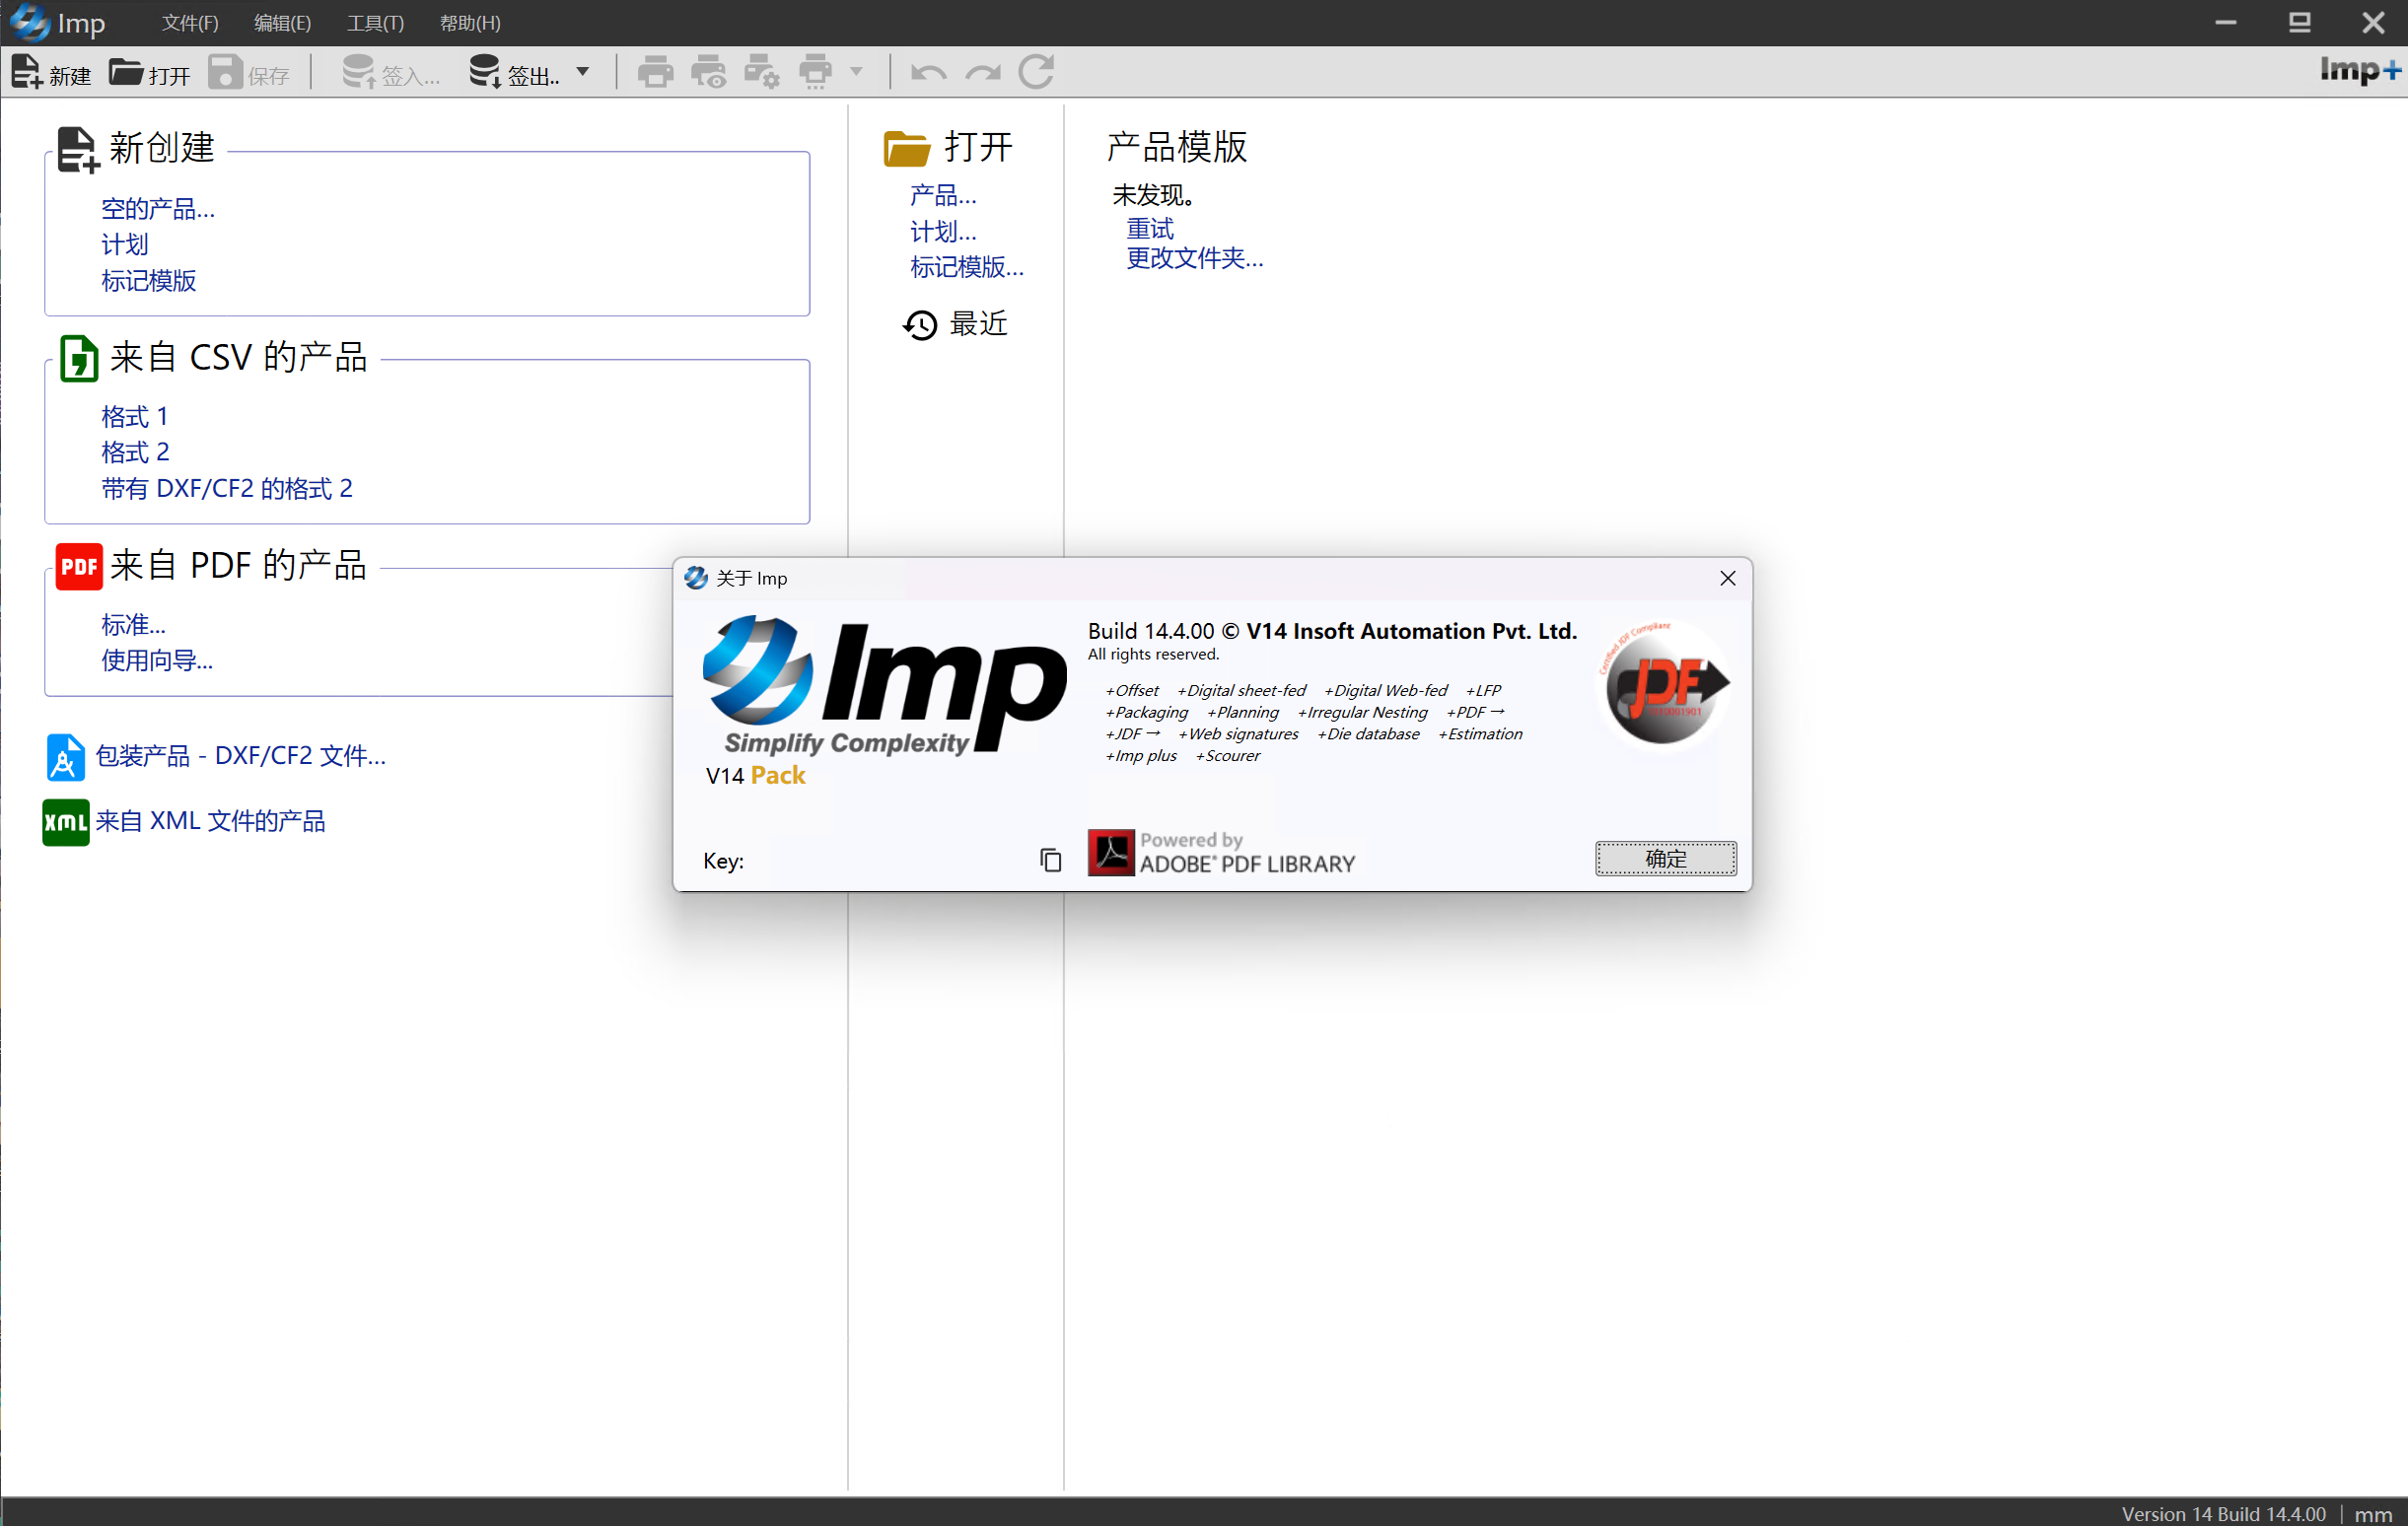Click the 新建 (New) toolbar icon
Image resolution: width=2408 pixels, height=1526 pixels.
point(27,72)
